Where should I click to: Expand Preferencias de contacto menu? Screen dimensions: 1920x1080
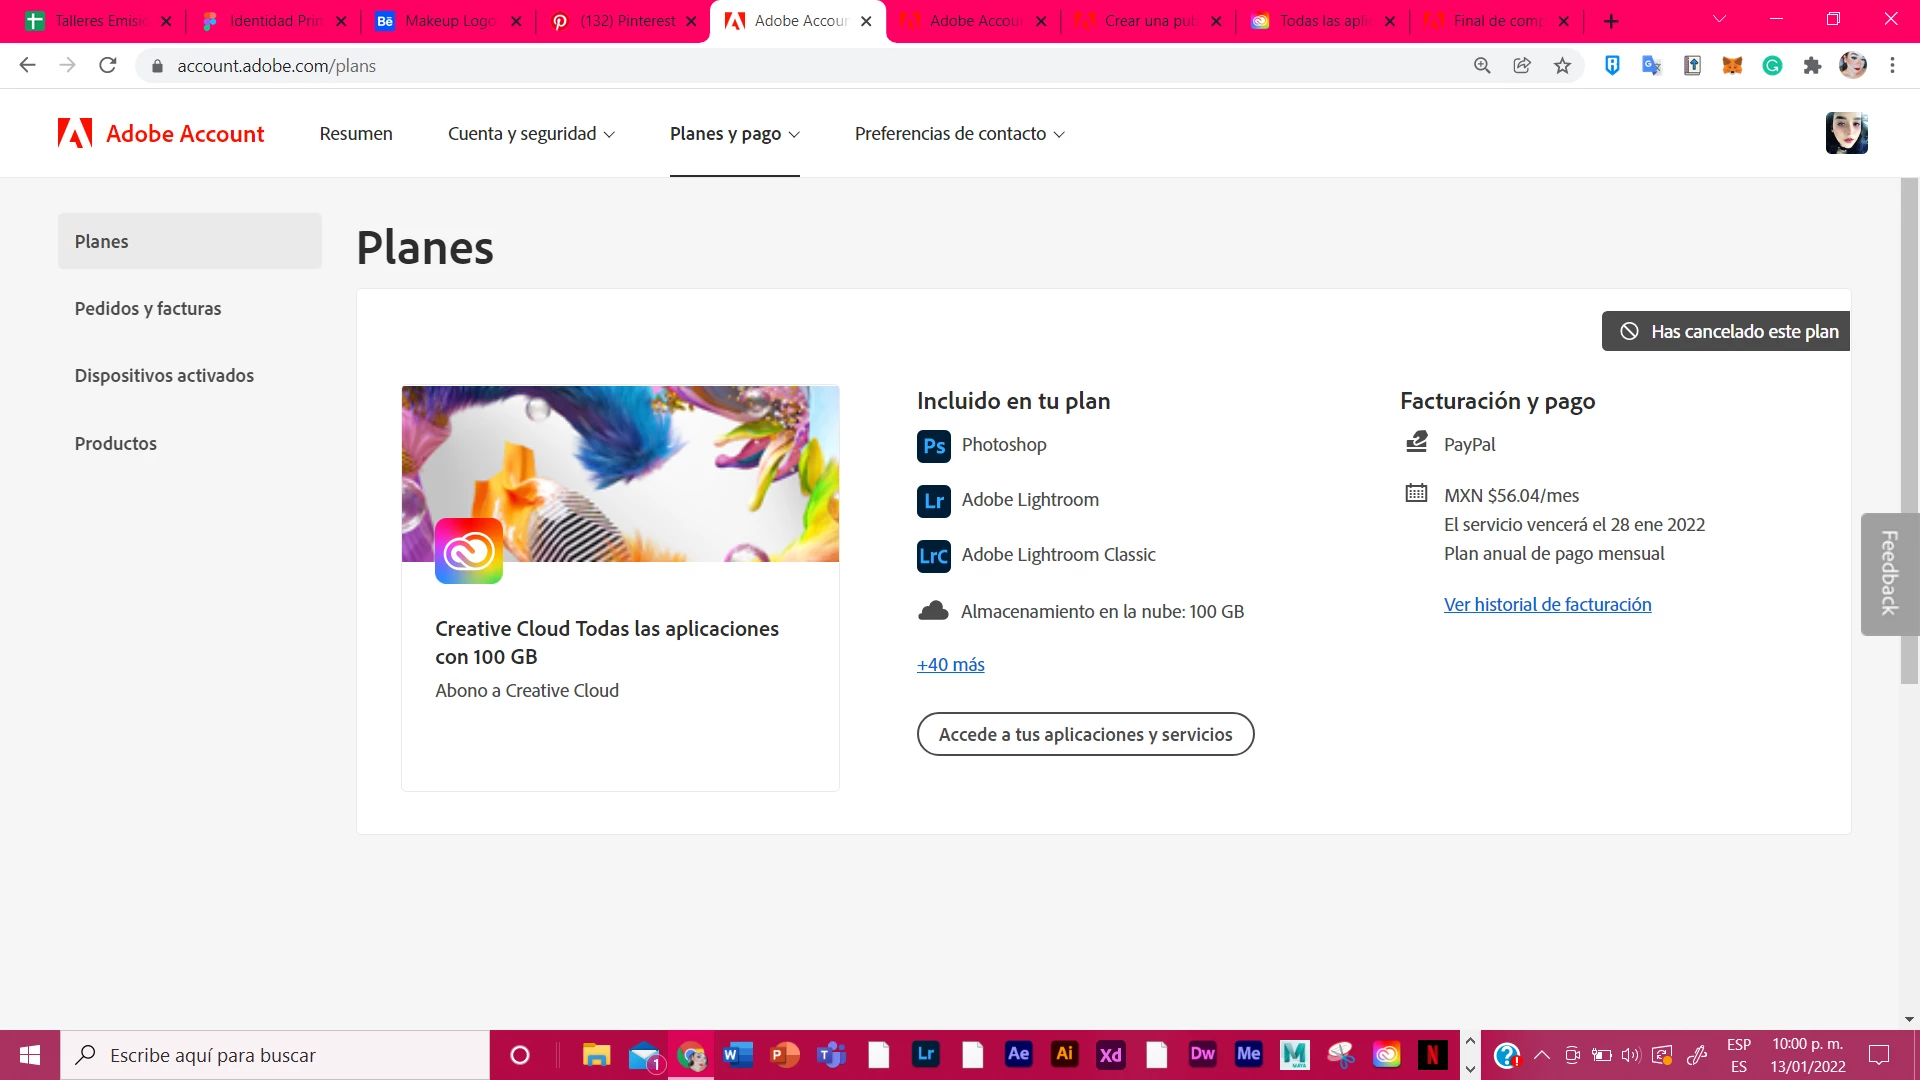click(x=960, y=134)
